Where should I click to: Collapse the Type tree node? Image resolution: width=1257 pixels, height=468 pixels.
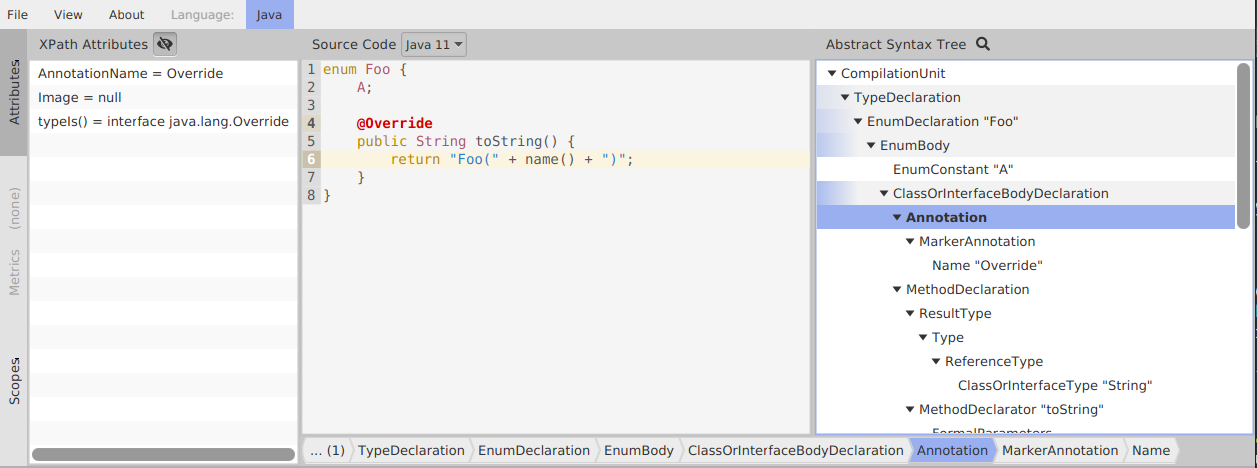(x=923, y=338)
